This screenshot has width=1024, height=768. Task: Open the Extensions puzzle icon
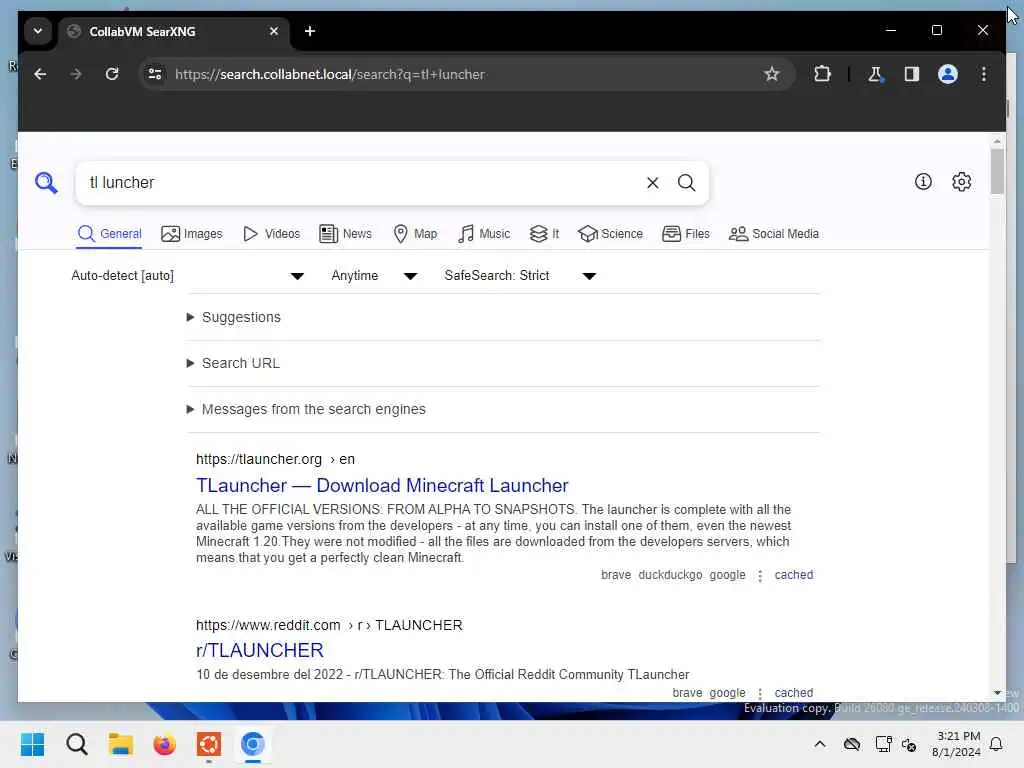click(x=822, y=74)
